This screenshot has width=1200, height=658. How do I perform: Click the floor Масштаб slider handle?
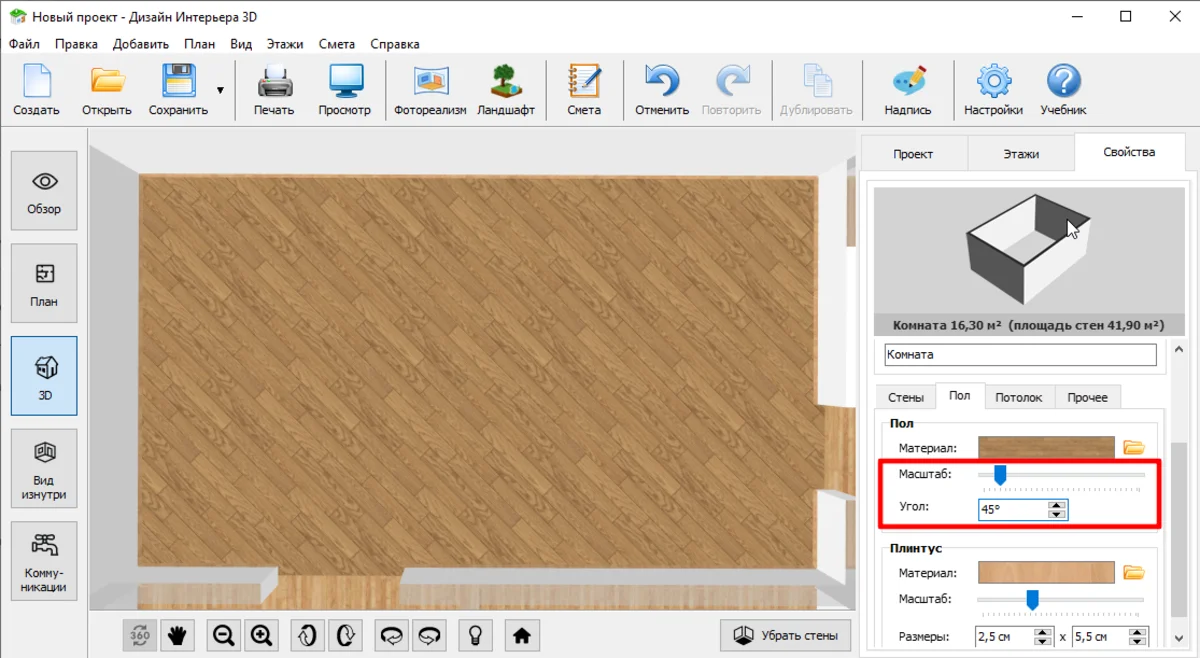pos(999,475)
